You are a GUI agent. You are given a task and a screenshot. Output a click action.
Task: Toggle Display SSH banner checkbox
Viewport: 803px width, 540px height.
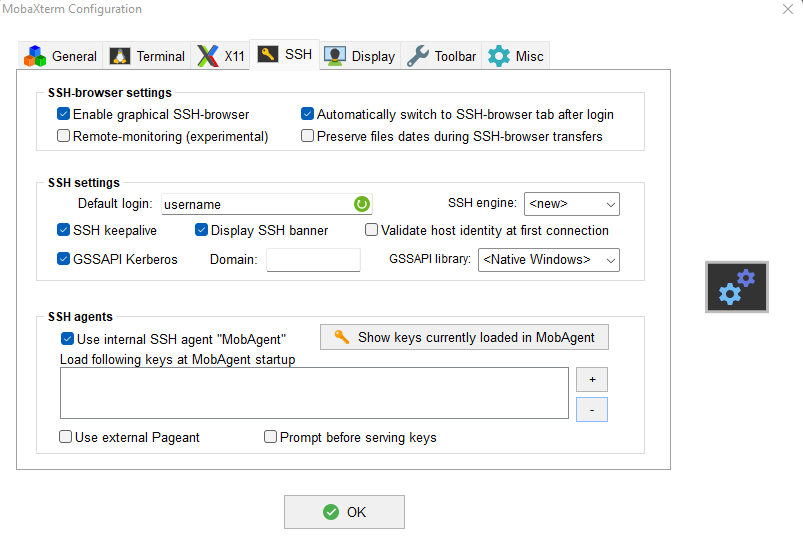[201, 230]
